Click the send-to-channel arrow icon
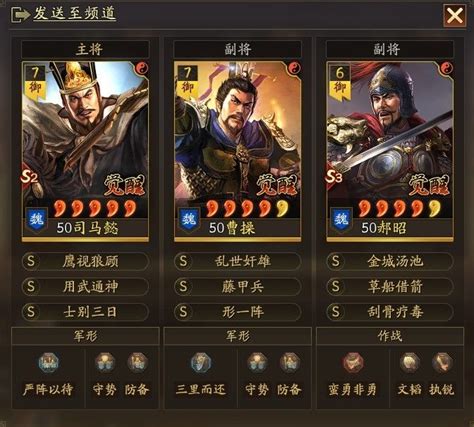The width and height of the screenshot is (474, 427). pyautogui.click(x=20, y=15)
